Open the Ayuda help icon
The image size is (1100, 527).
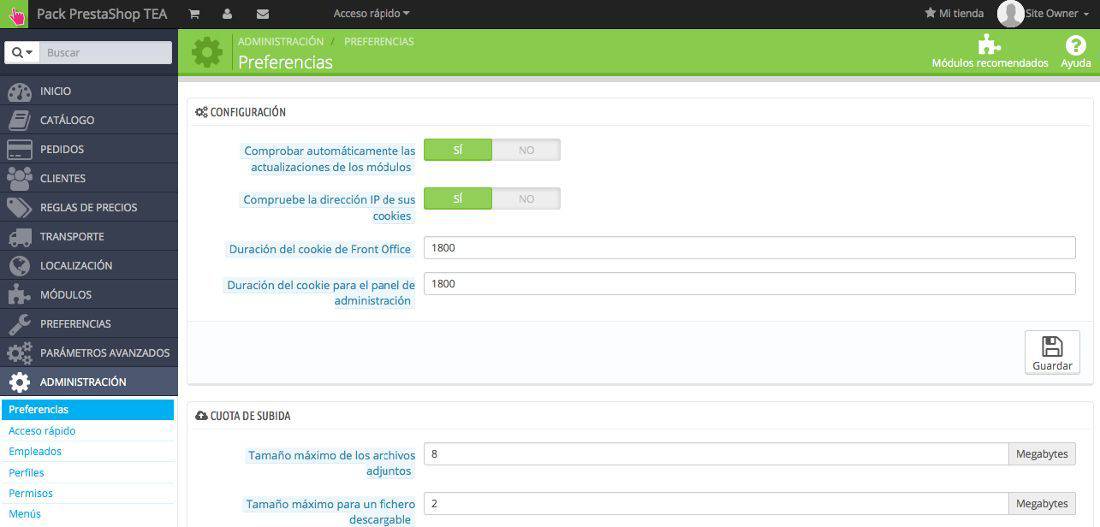[1075, 46]
